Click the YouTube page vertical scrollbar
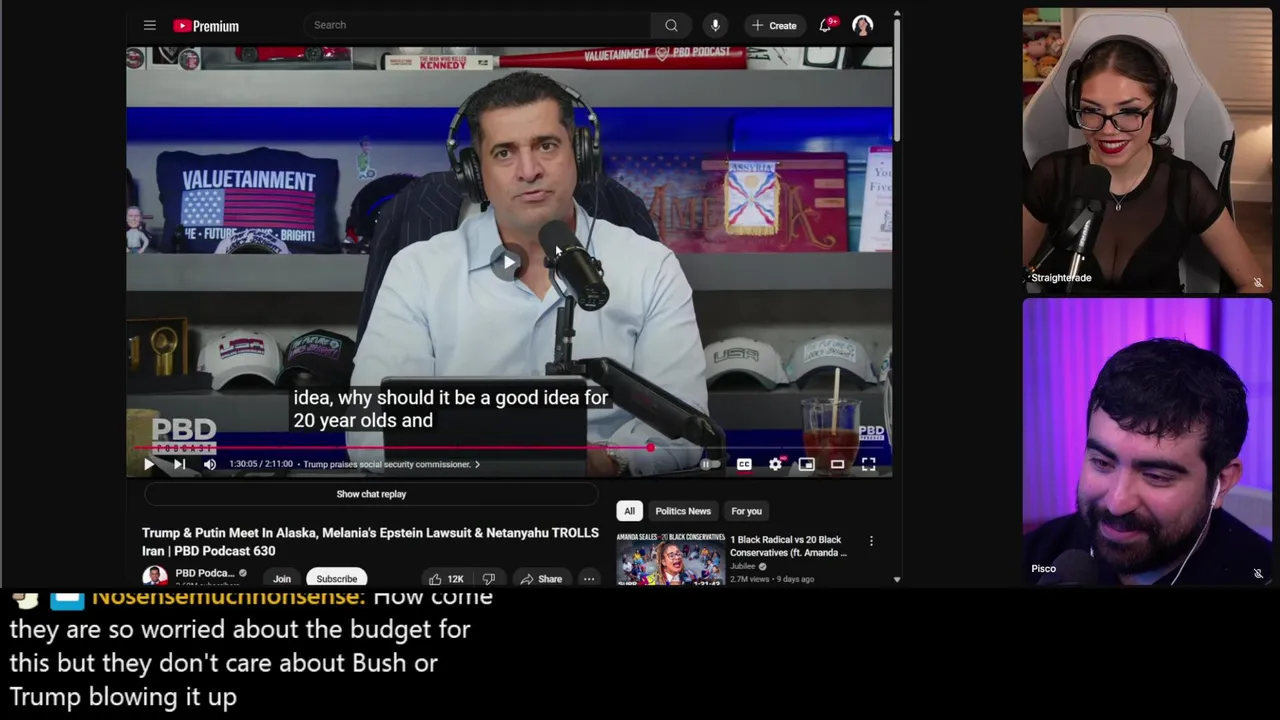 click(897, 80)
